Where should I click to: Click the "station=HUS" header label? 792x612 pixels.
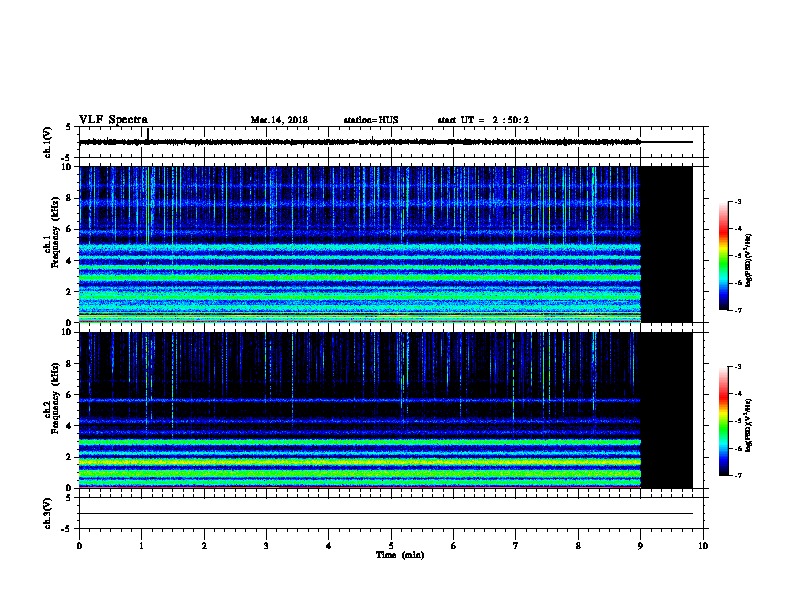coord(371,120)
